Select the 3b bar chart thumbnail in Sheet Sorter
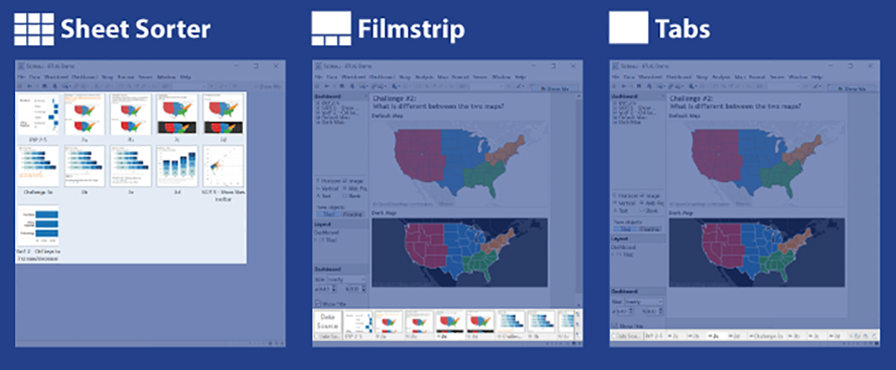 pyautogui.click(x=85, y=166)
